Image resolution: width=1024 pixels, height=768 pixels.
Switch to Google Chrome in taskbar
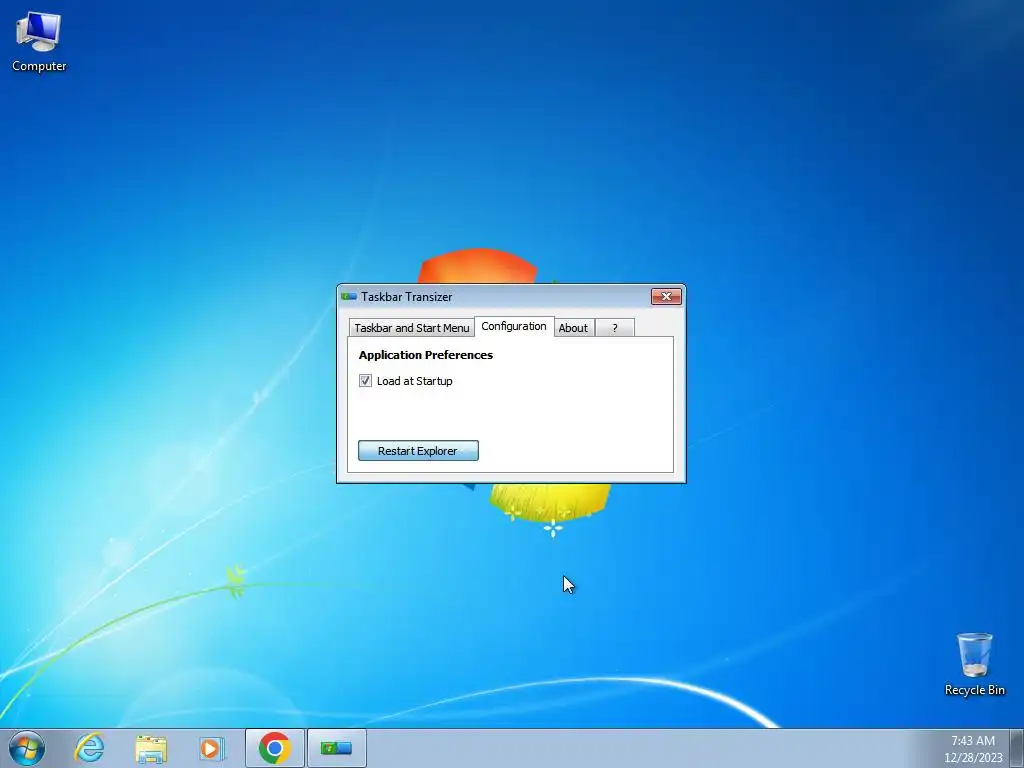[275, 748]
